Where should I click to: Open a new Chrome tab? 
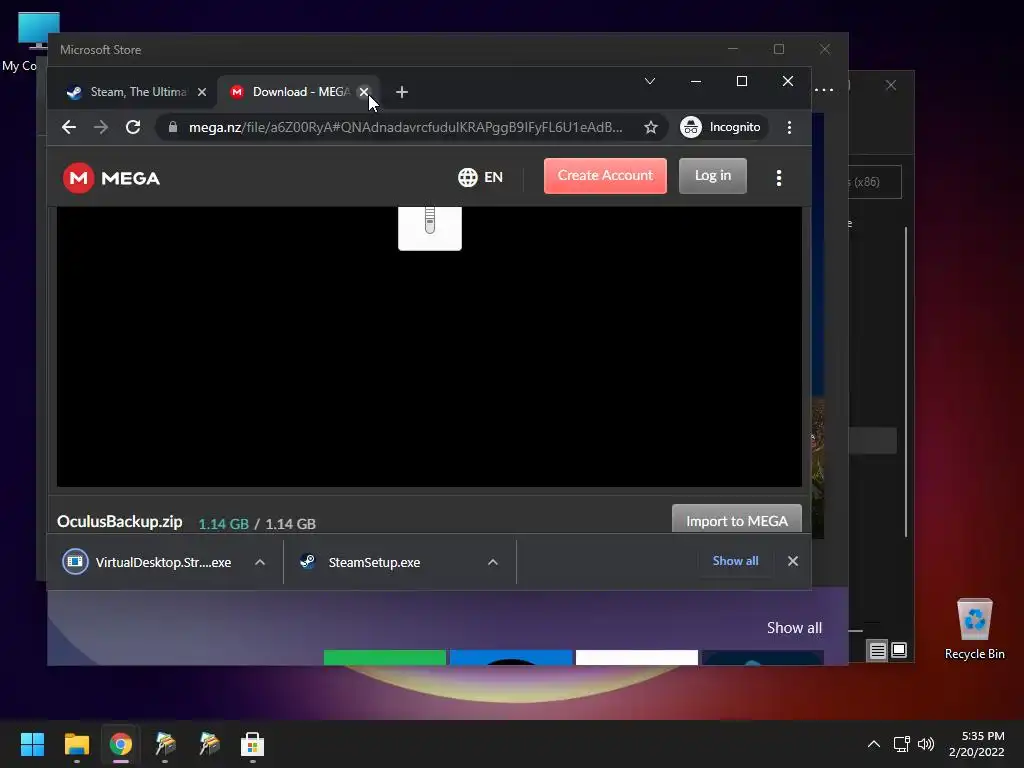point(402,92)
